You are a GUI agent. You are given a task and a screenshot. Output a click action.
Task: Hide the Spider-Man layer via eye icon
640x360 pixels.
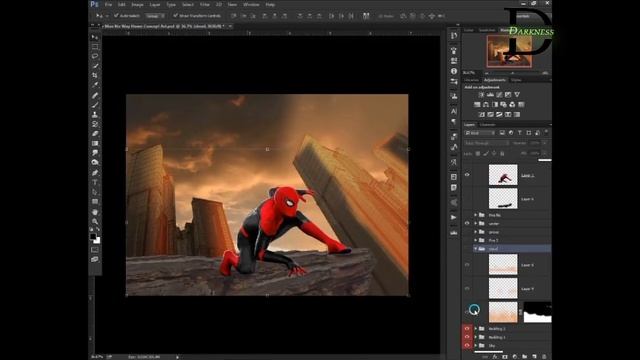pyautogui.click(x=467, y=175)
